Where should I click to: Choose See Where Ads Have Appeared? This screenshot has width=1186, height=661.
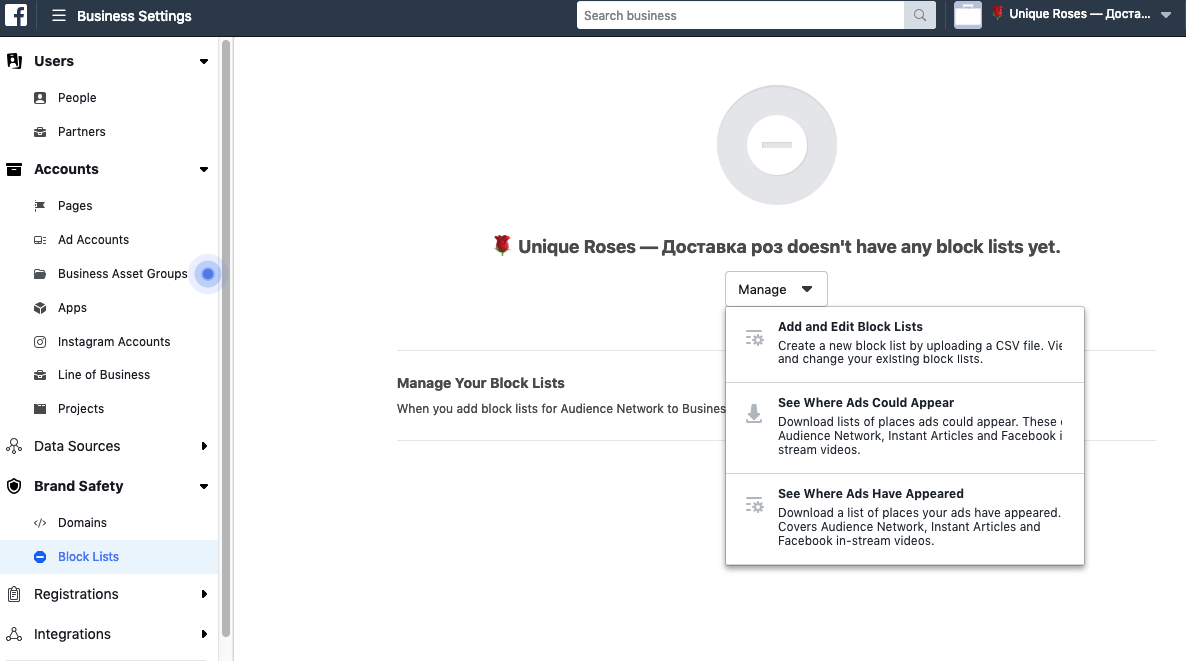[905, 520]
